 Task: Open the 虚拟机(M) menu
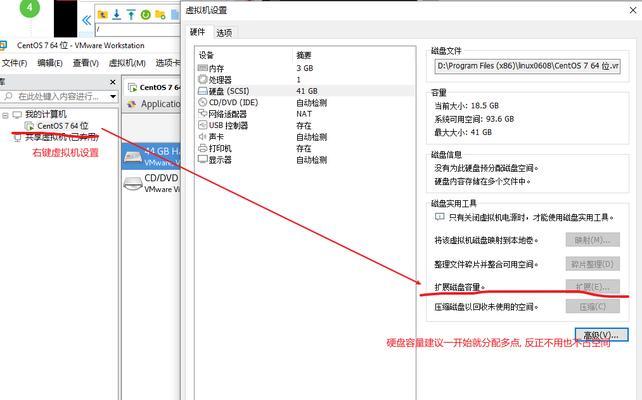[127, 63]
